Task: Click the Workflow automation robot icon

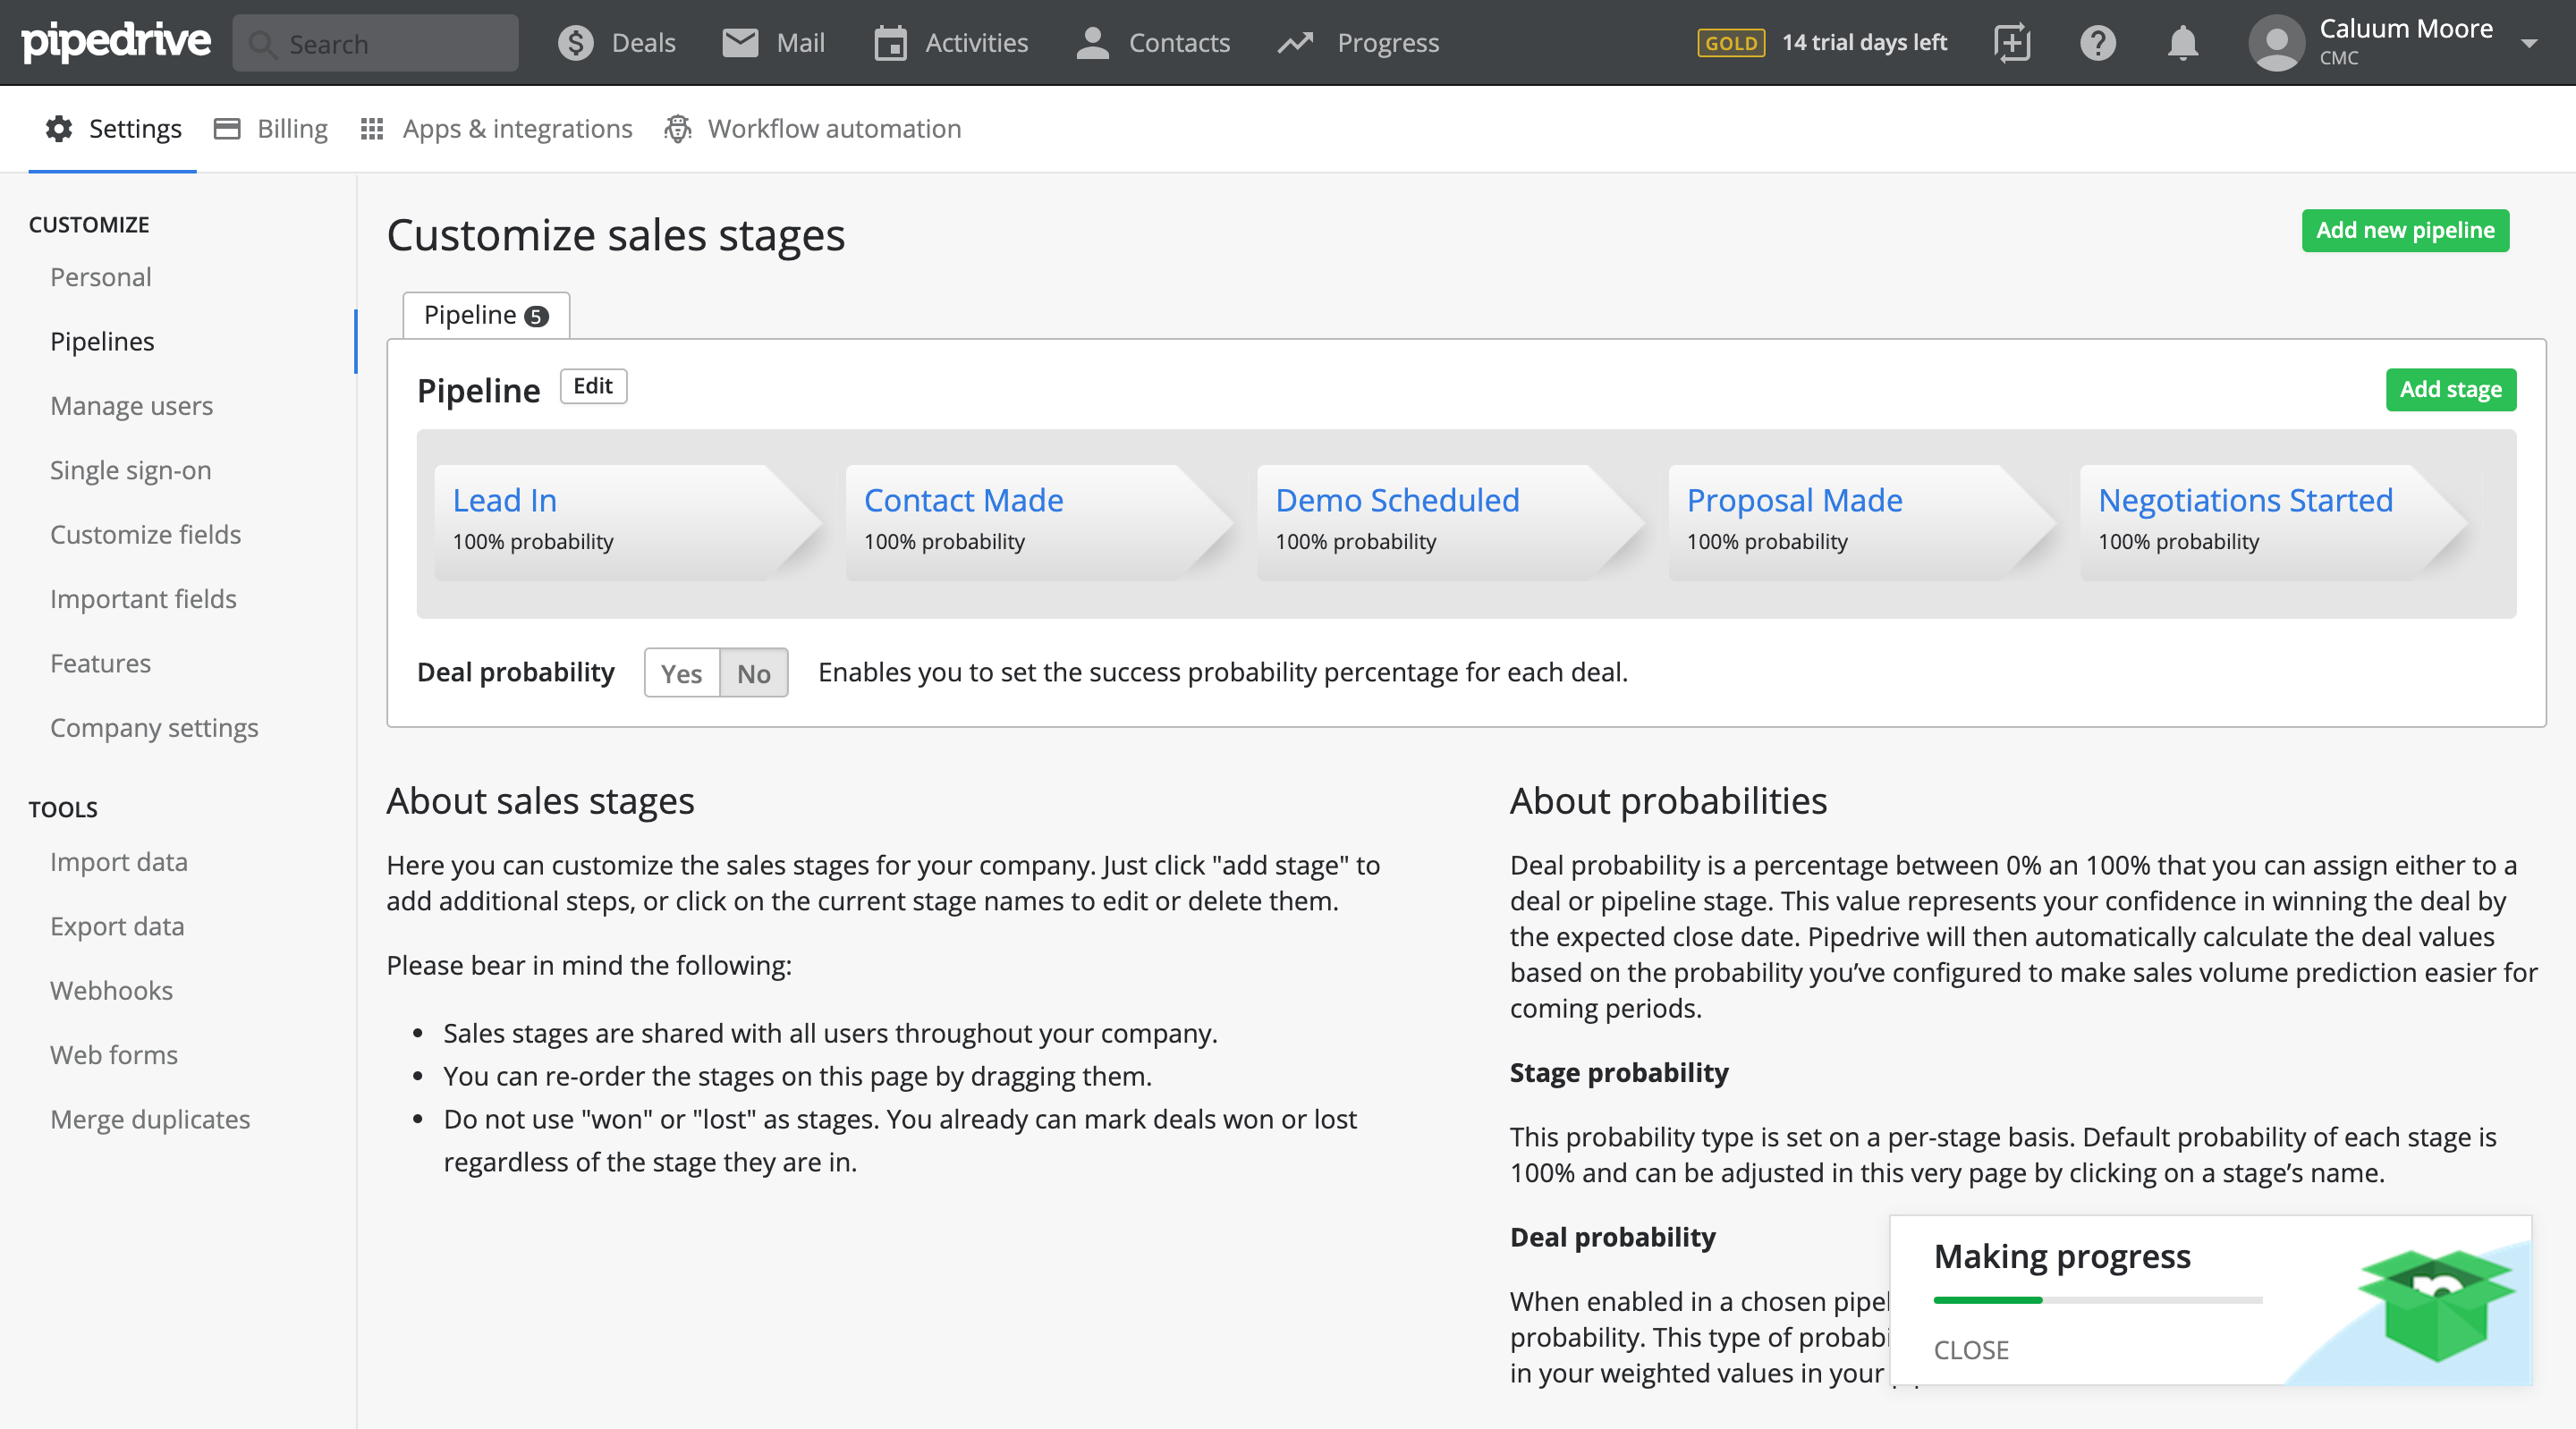Action: (x=678, y=128)
